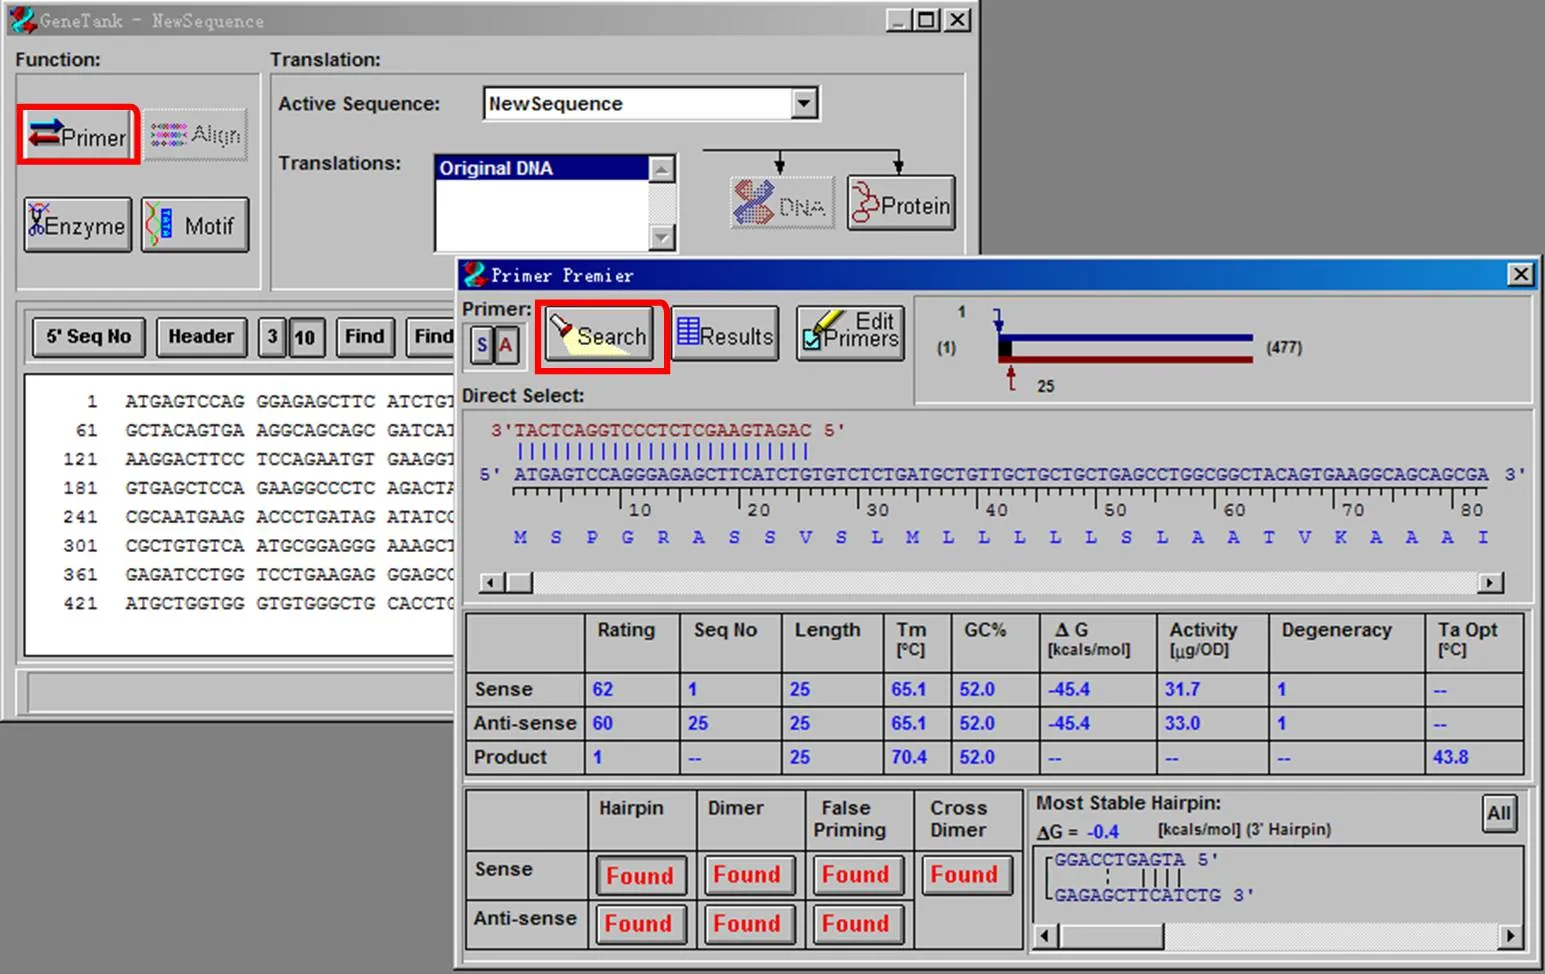Click the Ta Opt value 43.8
Image resolution: width=1545 pixels, height=974 pixels.
click(1451, 758)
